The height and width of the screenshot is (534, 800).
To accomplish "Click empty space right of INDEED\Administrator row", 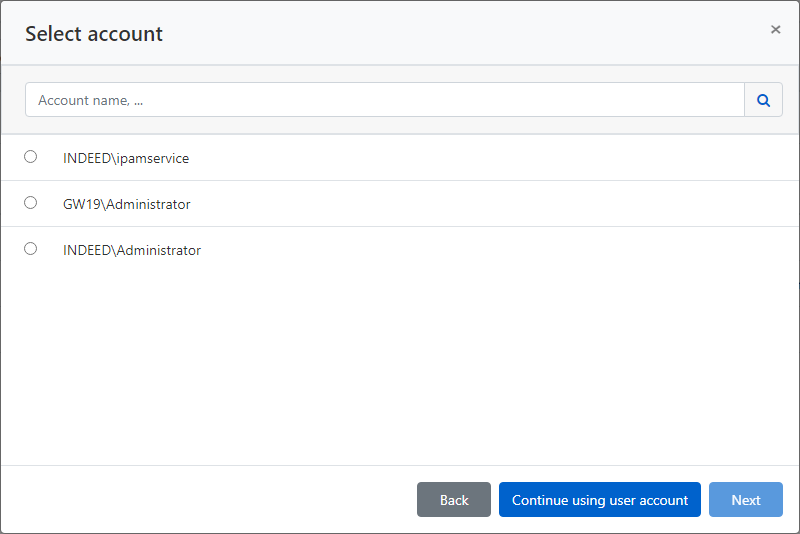I will [x=500, y=250].
